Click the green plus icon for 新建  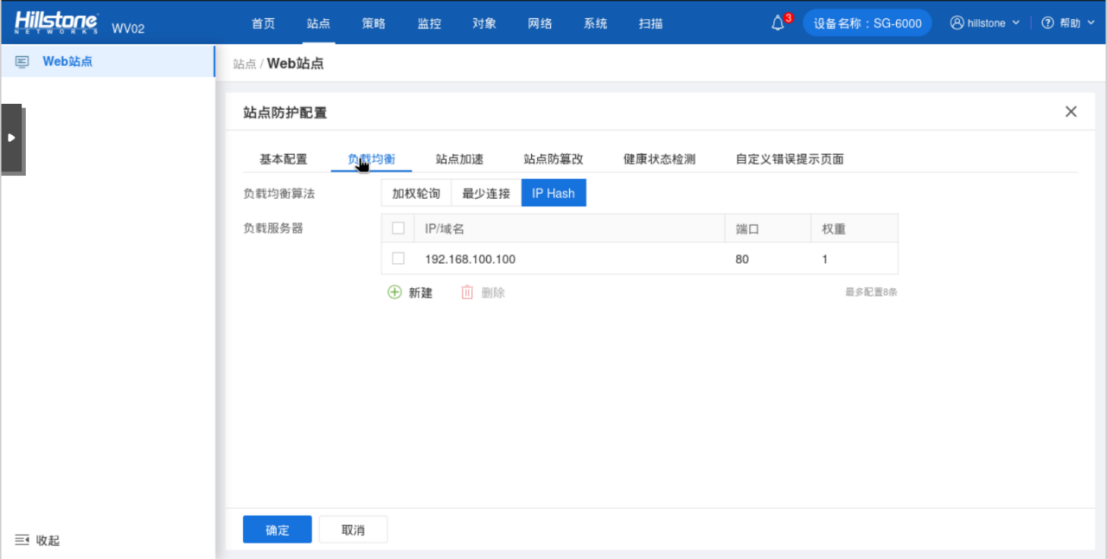[x=395, y=292]
